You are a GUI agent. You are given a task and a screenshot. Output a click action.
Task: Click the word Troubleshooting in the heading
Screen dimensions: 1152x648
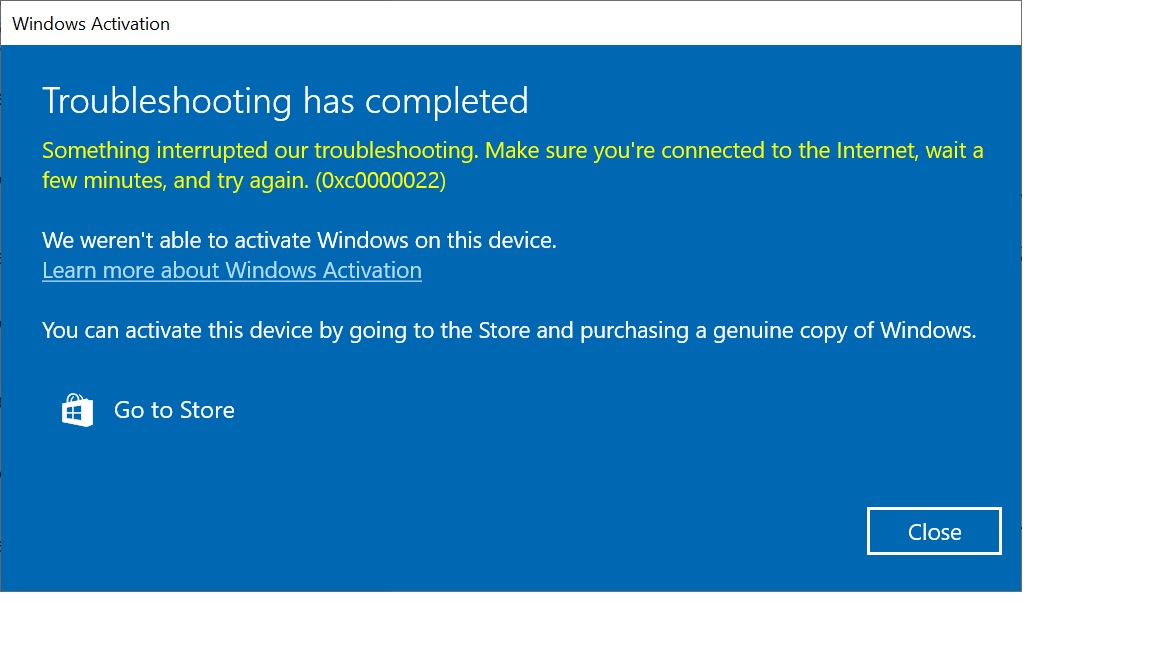click(x=167, y=101)
